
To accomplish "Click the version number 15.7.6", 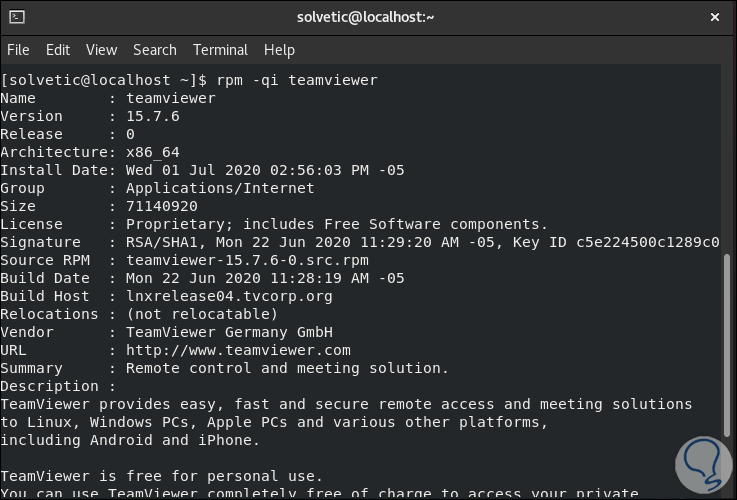I will coord(152,116).
